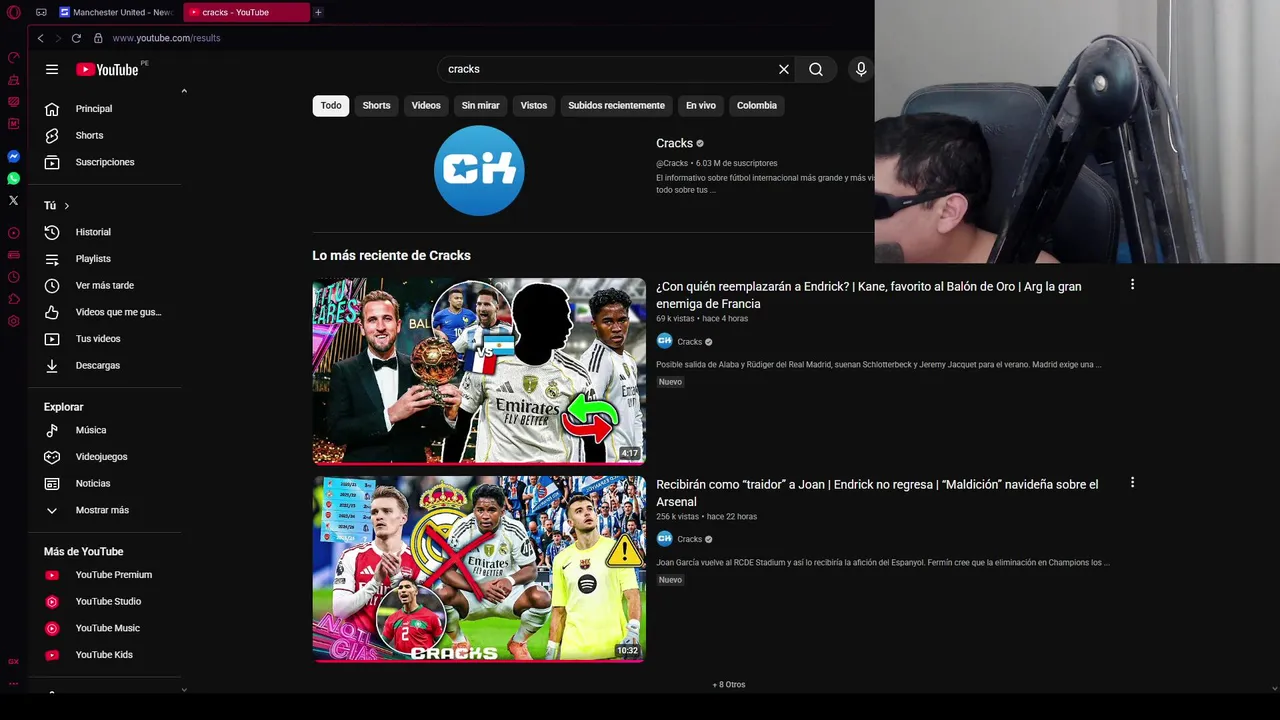Open options menu for Endrick replacement video
The height and width of the screenshot is (720, 1280).
[1132, 284]
